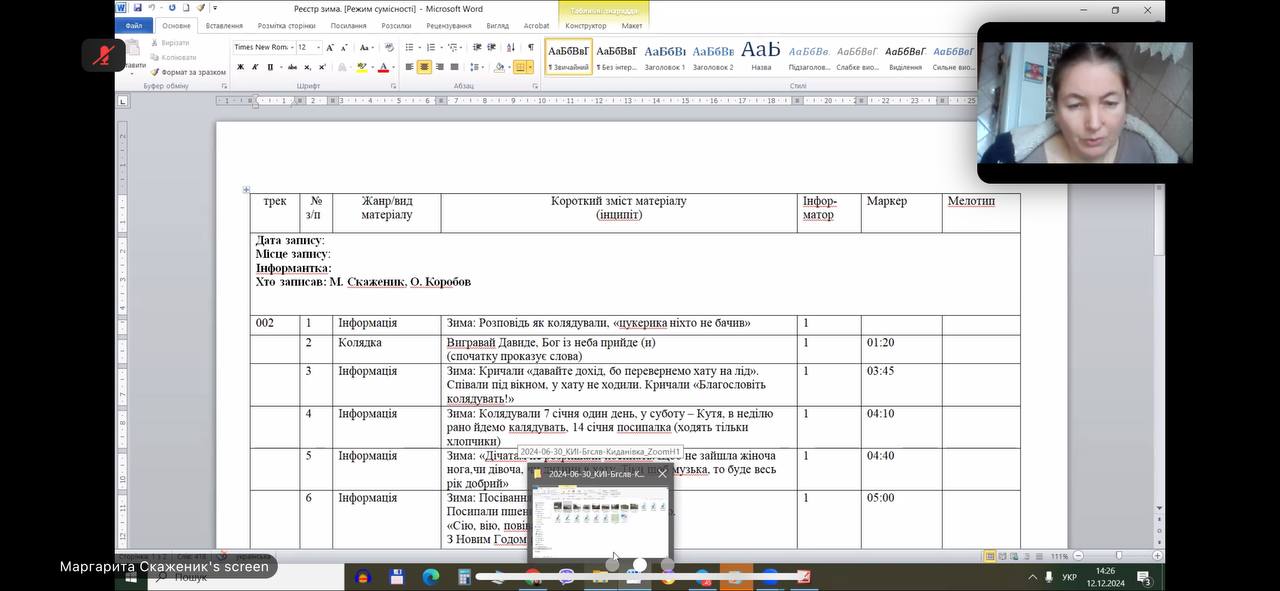Center align the paragraph text
This screenshot has height=591, width=1280.
coord(424,67)
